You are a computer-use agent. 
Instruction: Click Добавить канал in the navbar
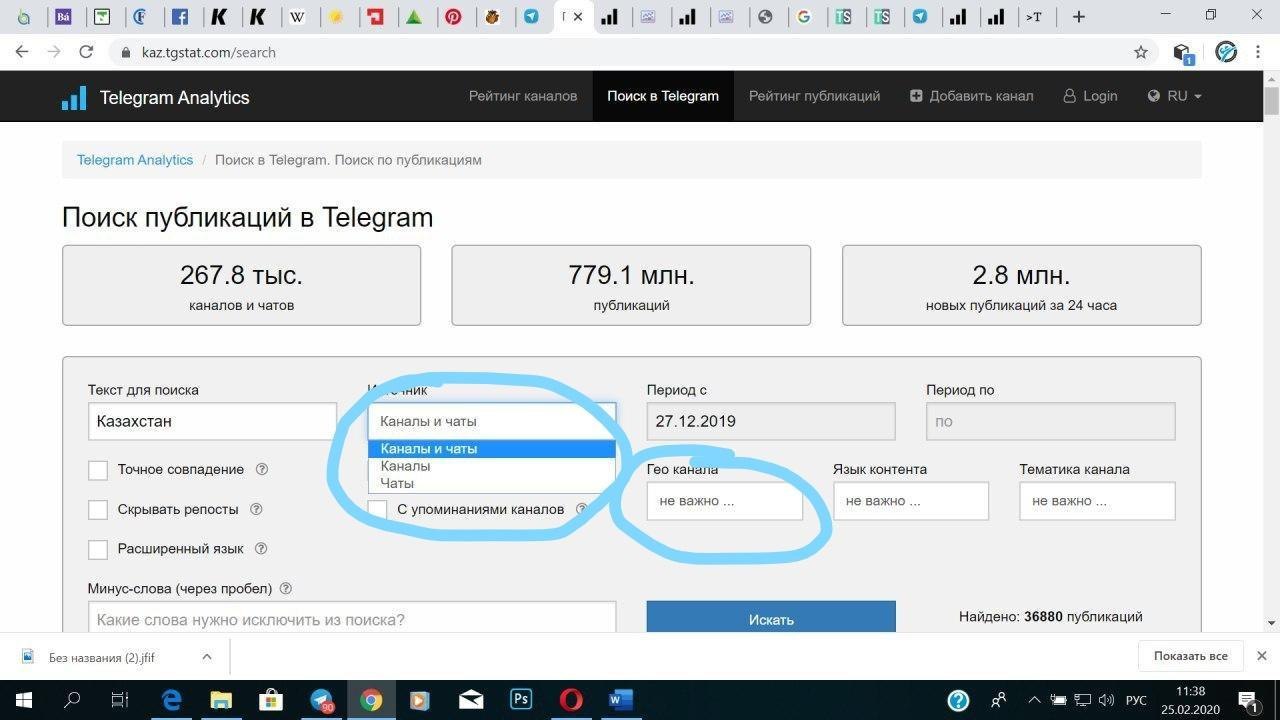(971, 96)
